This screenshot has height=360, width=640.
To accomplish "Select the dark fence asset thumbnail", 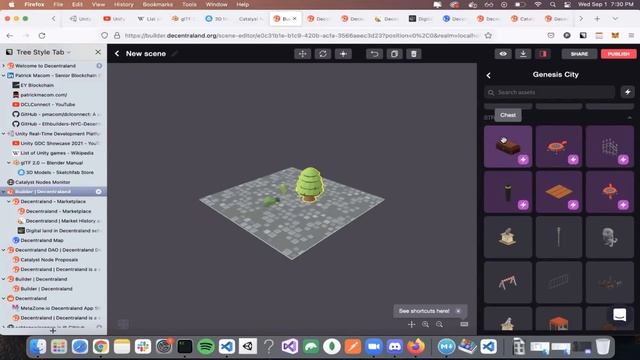I will point(558,282).
